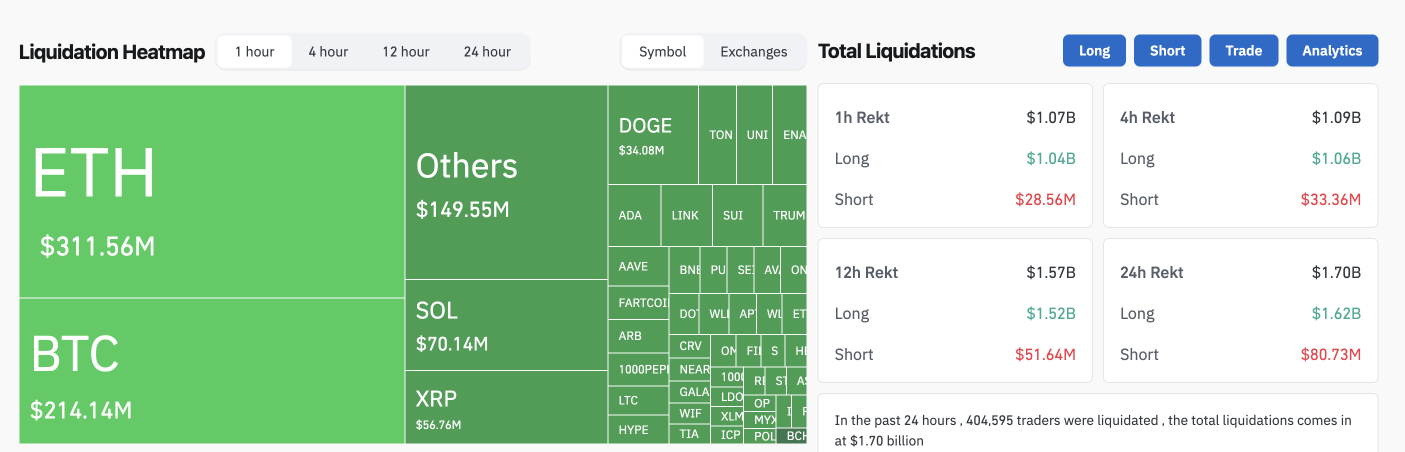Select the Others tile in heatmap

point(506,182)
